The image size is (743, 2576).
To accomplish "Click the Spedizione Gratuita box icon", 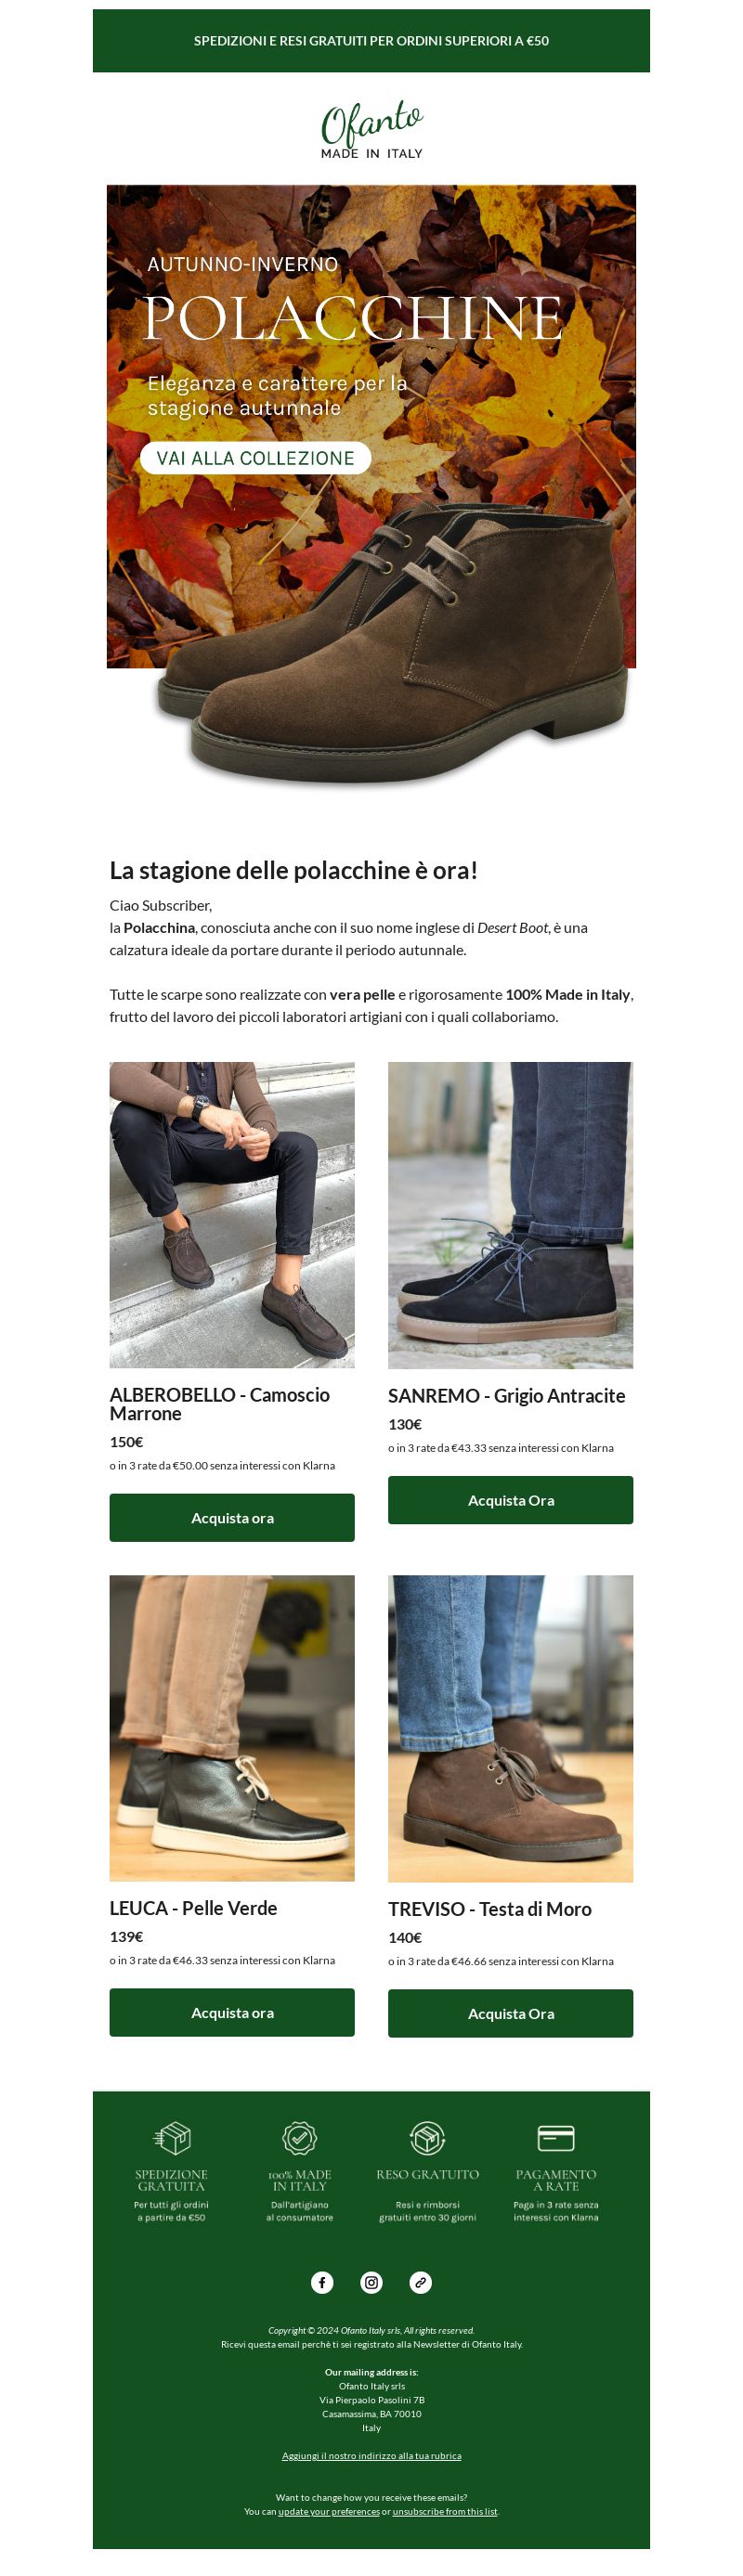I will click(x=172, y=2138).
